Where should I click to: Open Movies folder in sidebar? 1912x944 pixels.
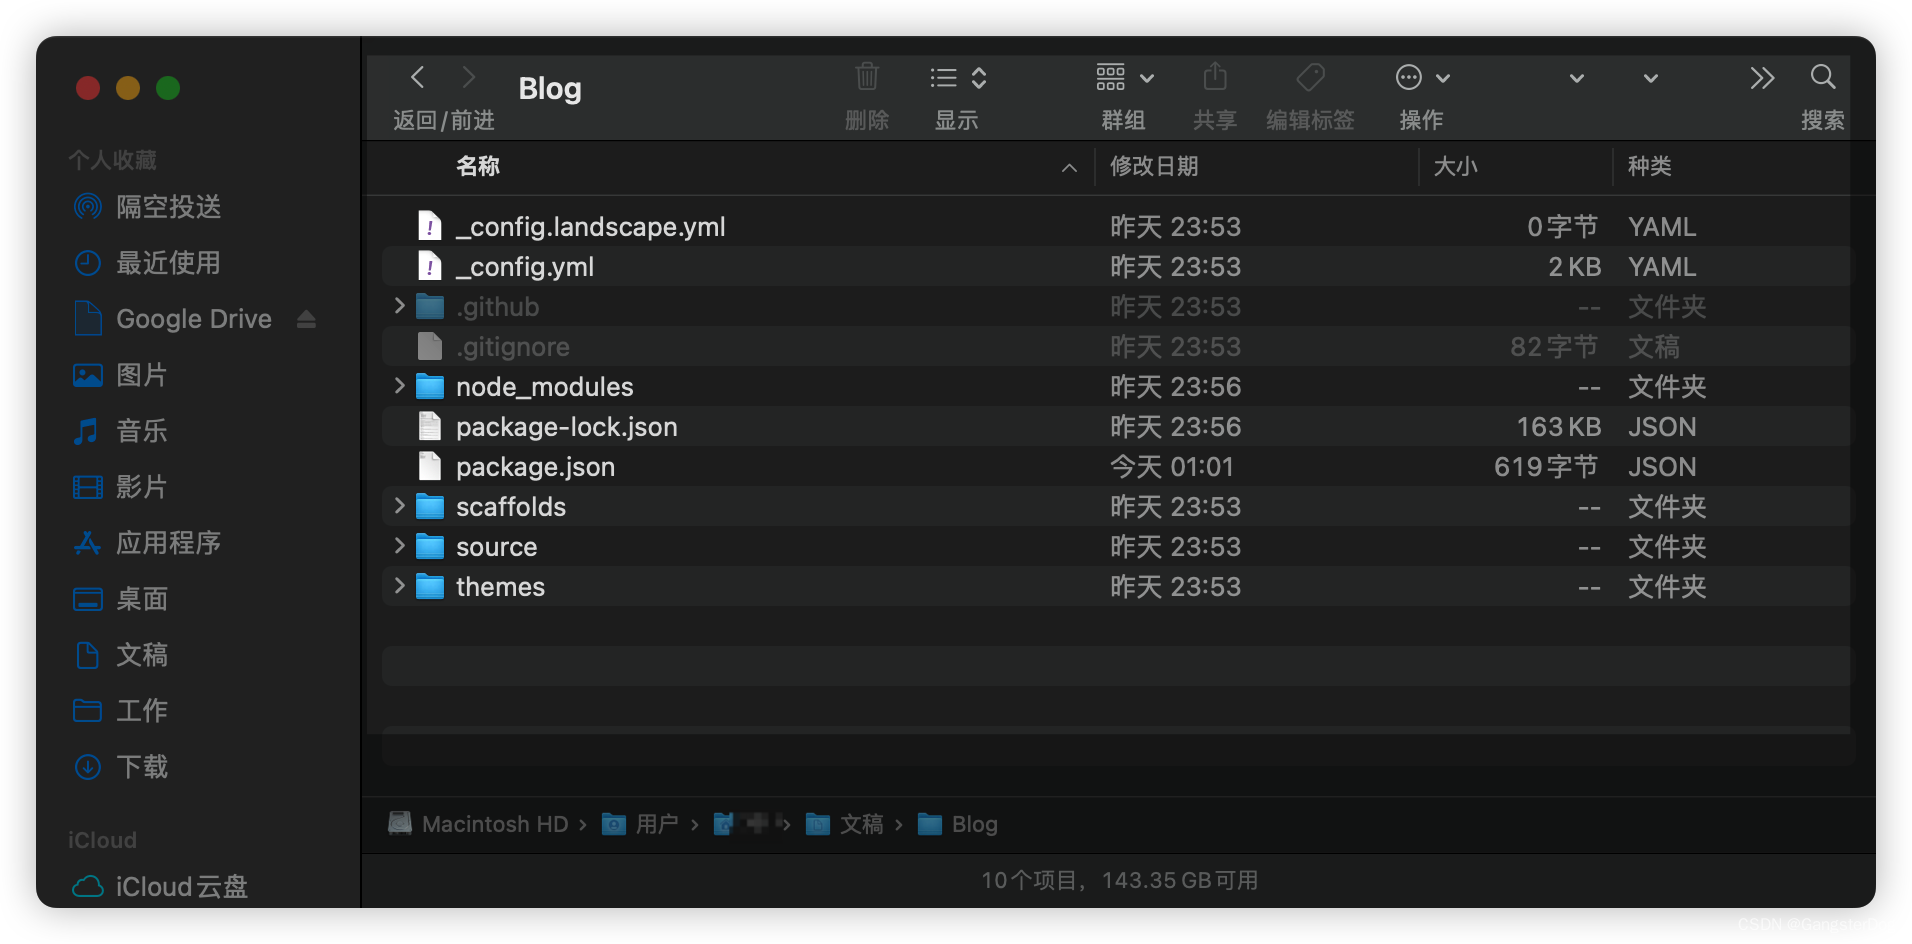[x=120, y=487]
